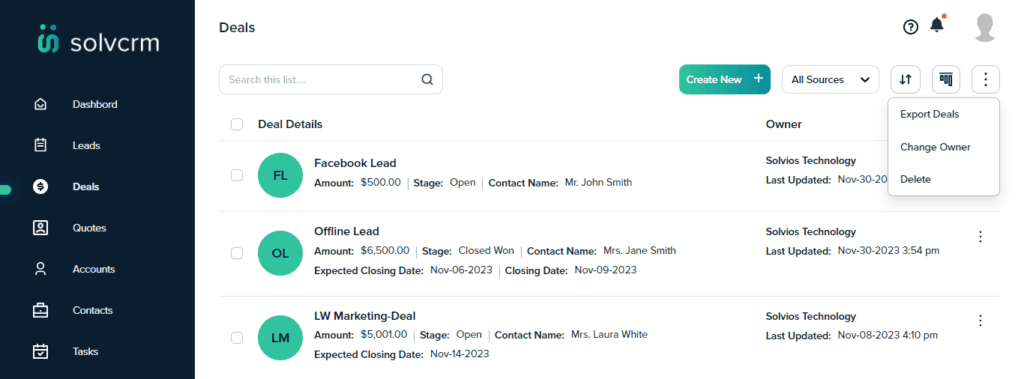Click the LM avatar circle
1024x379 pixels.
(x=280, y=338)
